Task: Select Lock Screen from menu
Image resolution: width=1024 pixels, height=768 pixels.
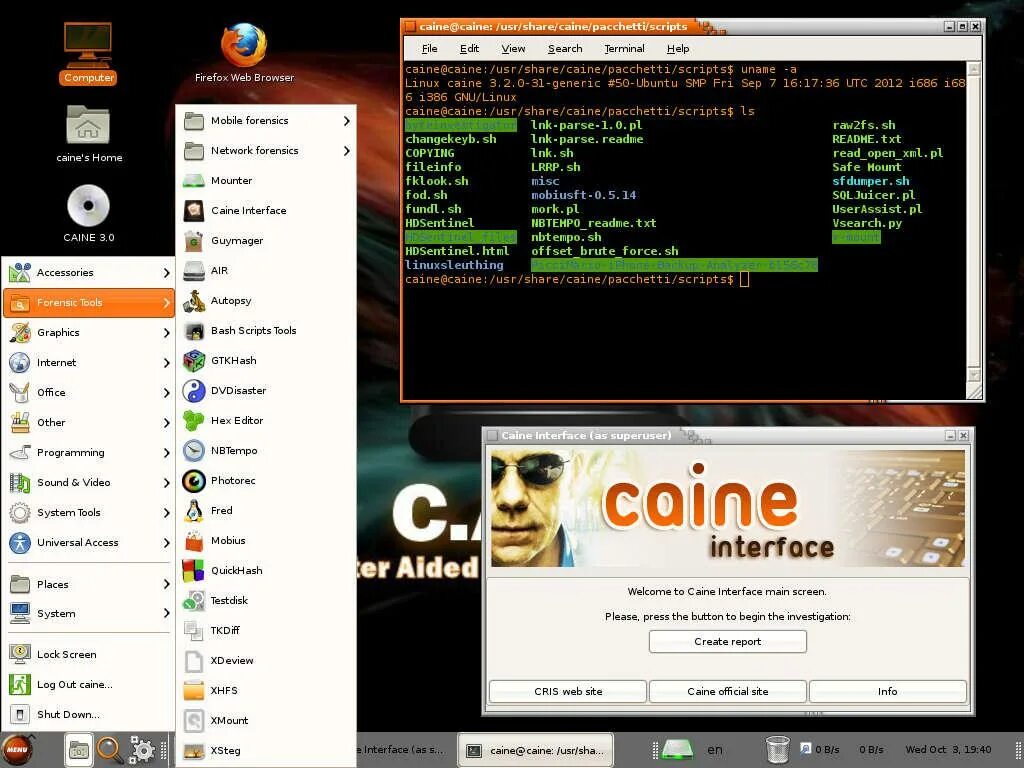Action: [89, 654]
